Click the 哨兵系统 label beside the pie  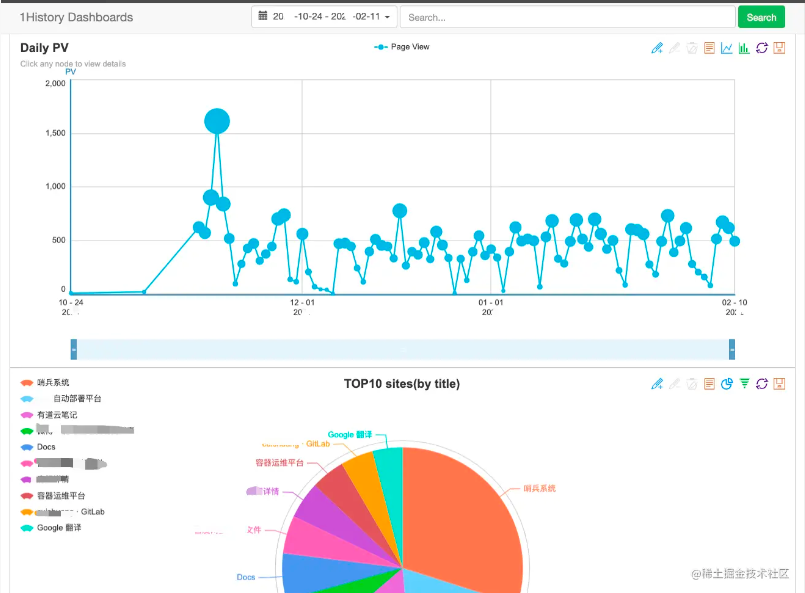(x=539, y=489)
